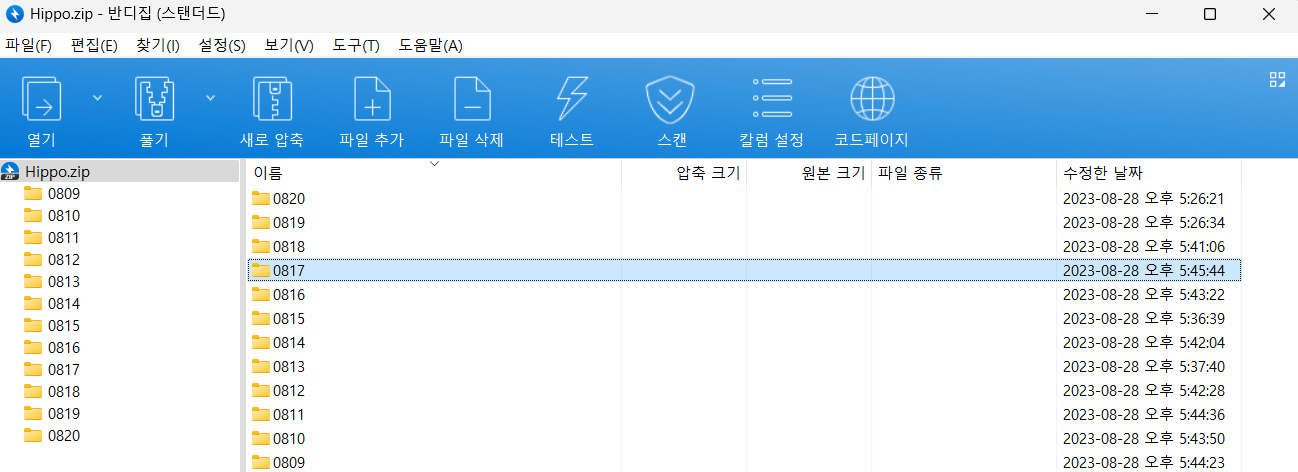Viewport: 1298px width, 472px height.
Task: Select the 0818 row in the file list
Action: (744, 247)
